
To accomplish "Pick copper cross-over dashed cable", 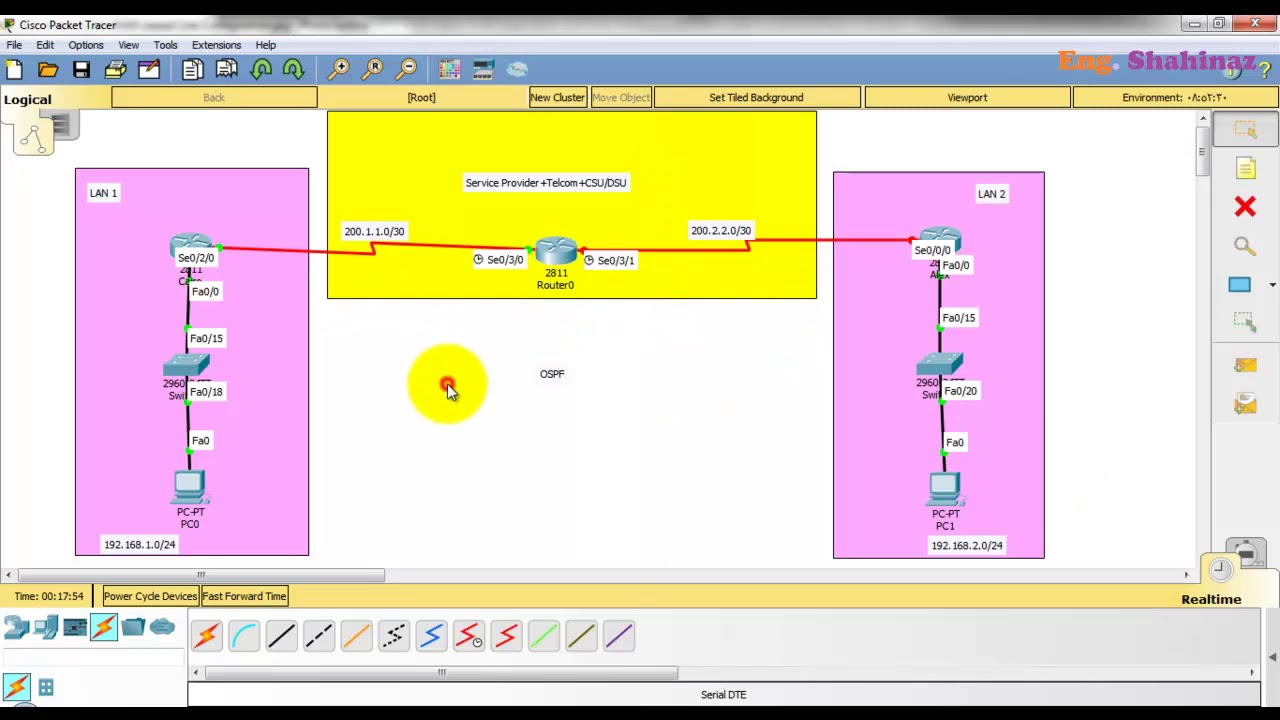I will coord(319,636).
